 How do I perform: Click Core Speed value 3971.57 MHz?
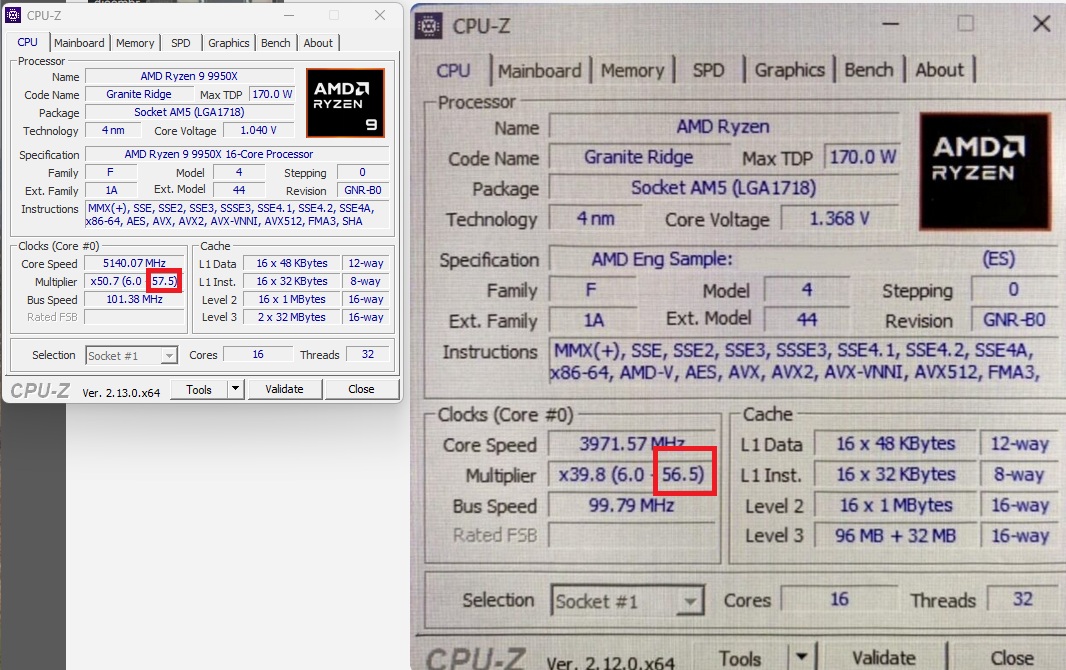pyautogui.click(x=632, y=444)
